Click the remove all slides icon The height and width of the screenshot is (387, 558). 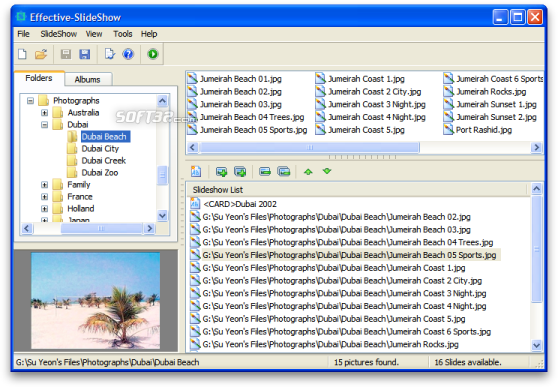[284, 172]
